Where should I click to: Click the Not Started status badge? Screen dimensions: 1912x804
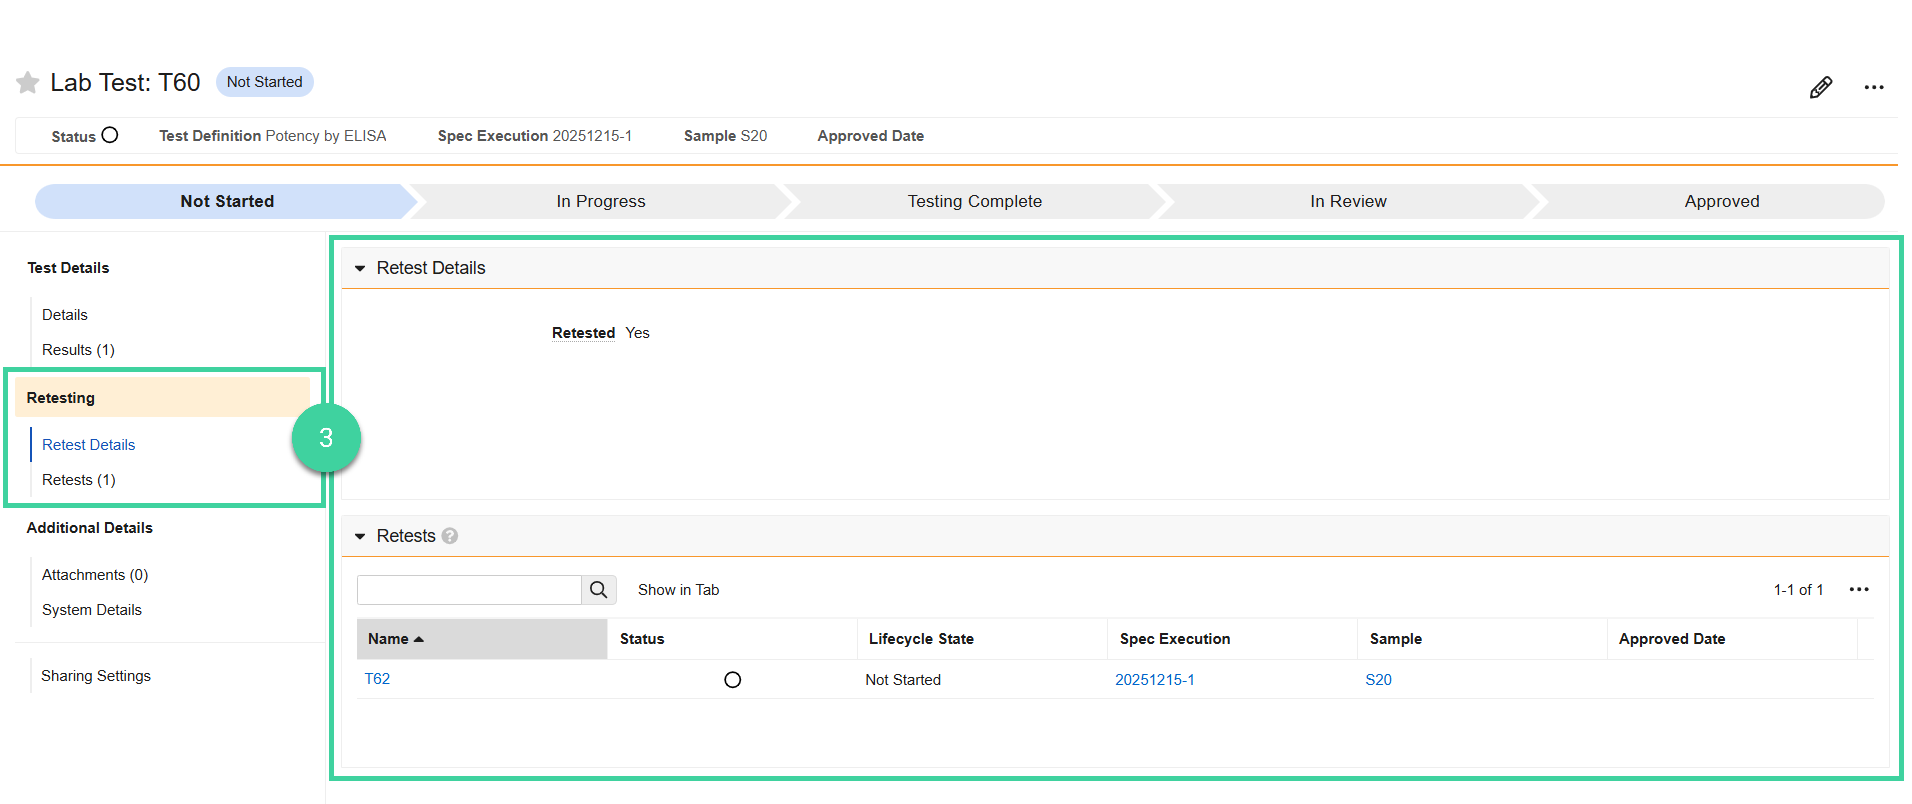point(265,82)
